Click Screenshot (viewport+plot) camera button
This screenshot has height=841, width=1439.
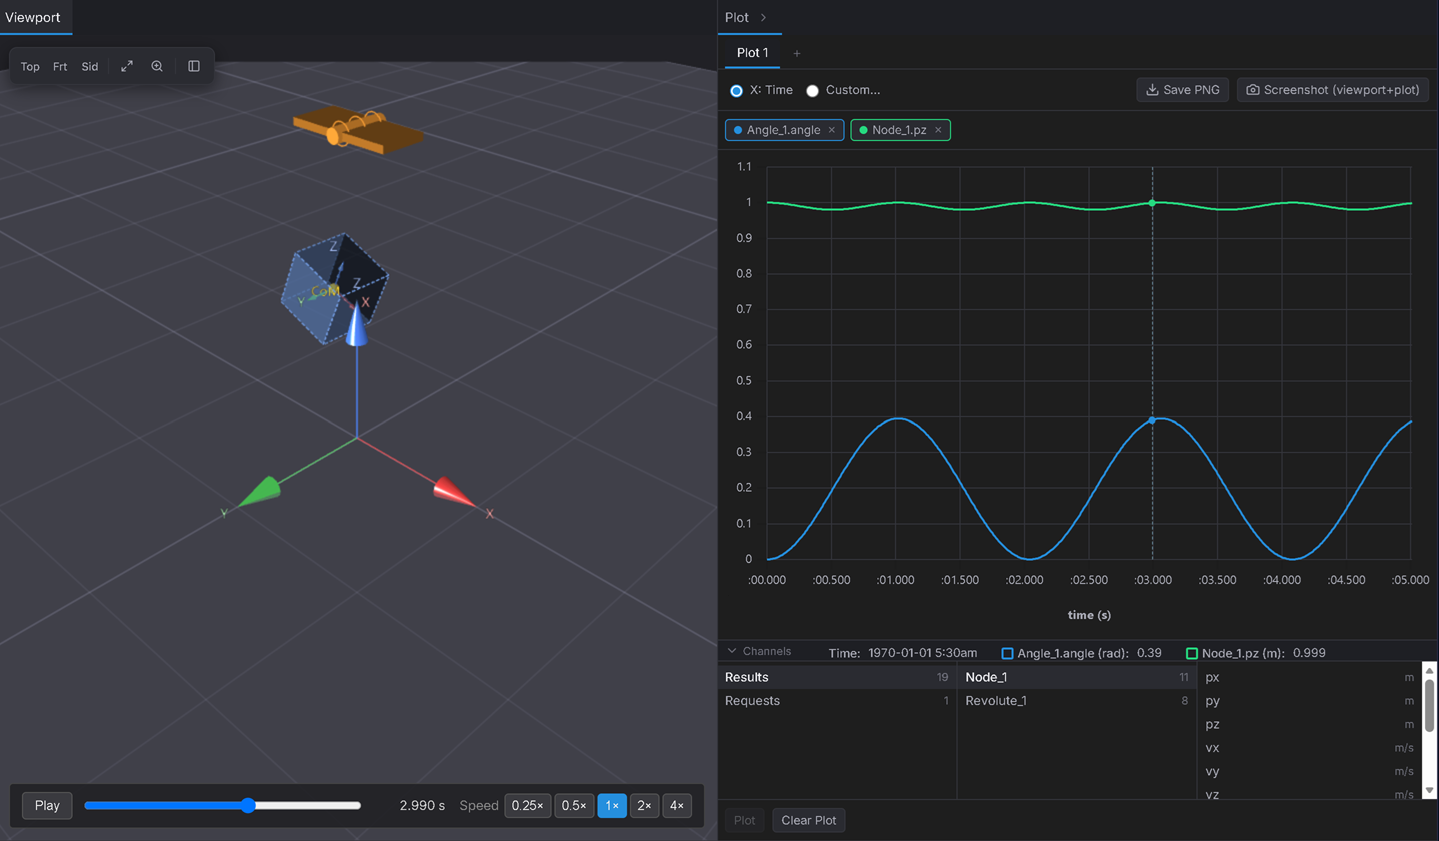[1333, 90]
